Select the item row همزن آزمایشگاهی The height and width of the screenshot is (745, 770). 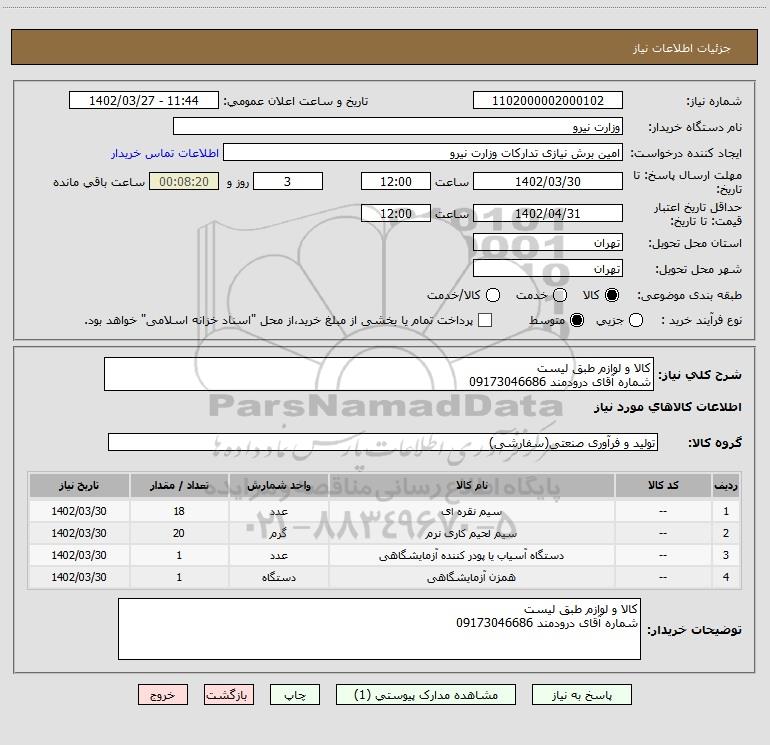[x=385, y=577]
